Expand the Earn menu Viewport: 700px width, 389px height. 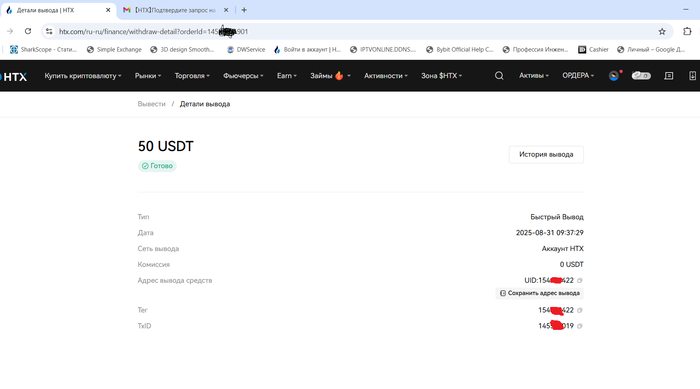tap(287, 76)
